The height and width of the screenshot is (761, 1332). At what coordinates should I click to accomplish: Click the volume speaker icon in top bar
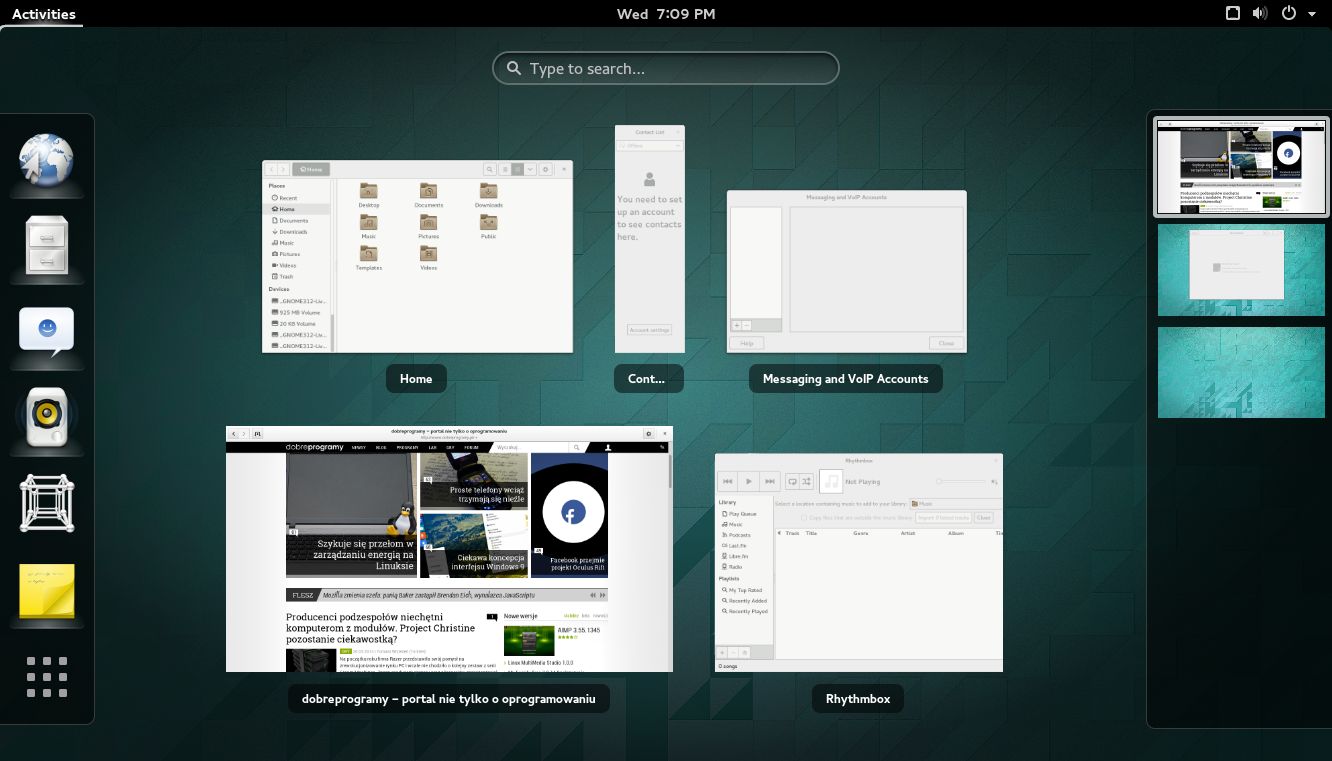[1260, 14]
